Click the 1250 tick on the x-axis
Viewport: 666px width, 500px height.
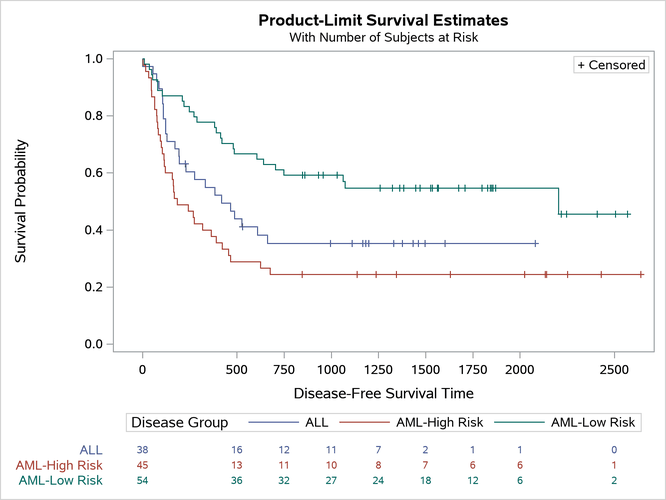coord(379,367)
